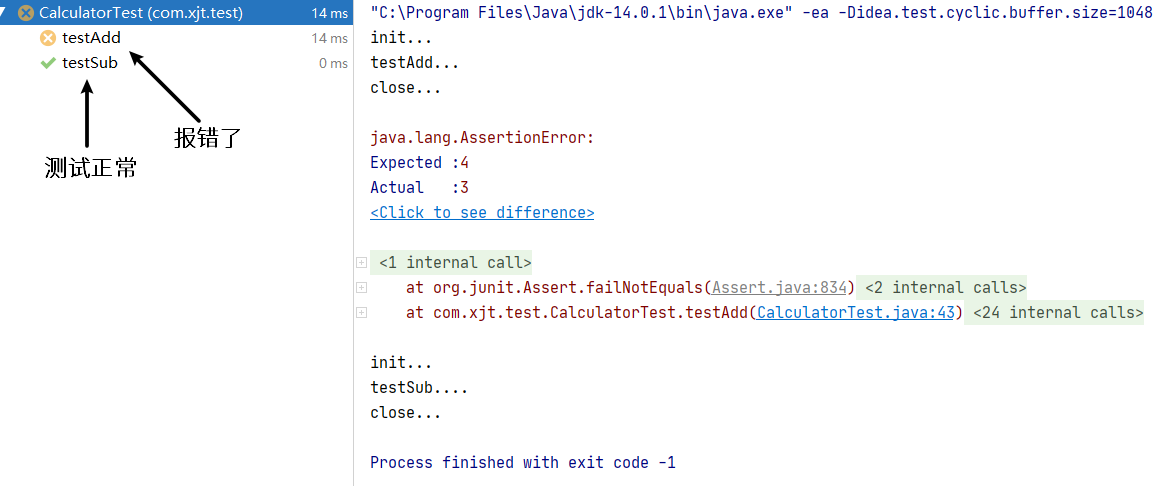The height and width of the screenshot is (486, 1154).
Task: Click the failed status icon beside CalculatorTest
Action: point(26,13)
